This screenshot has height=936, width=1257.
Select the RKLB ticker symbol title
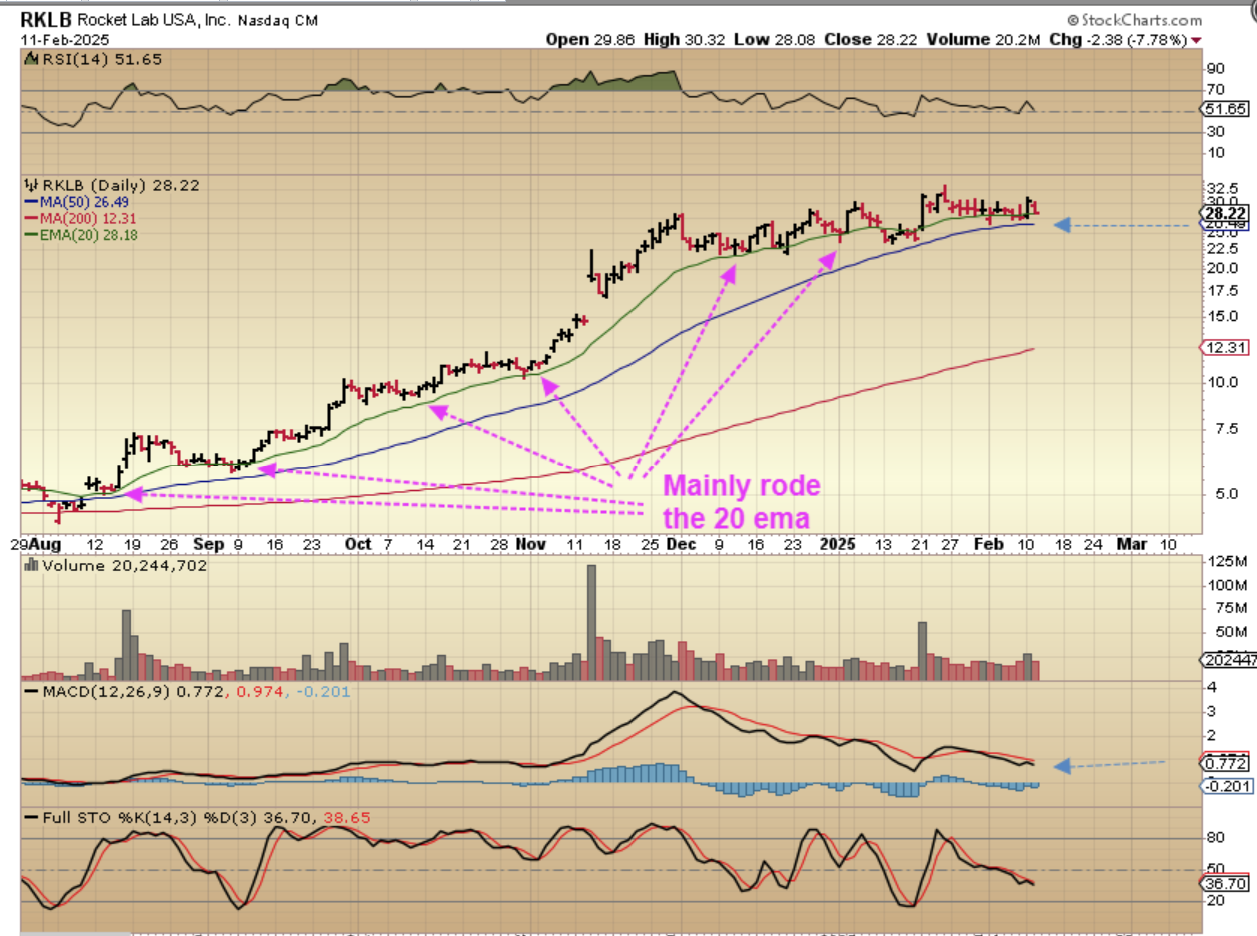tap(47, 19)
